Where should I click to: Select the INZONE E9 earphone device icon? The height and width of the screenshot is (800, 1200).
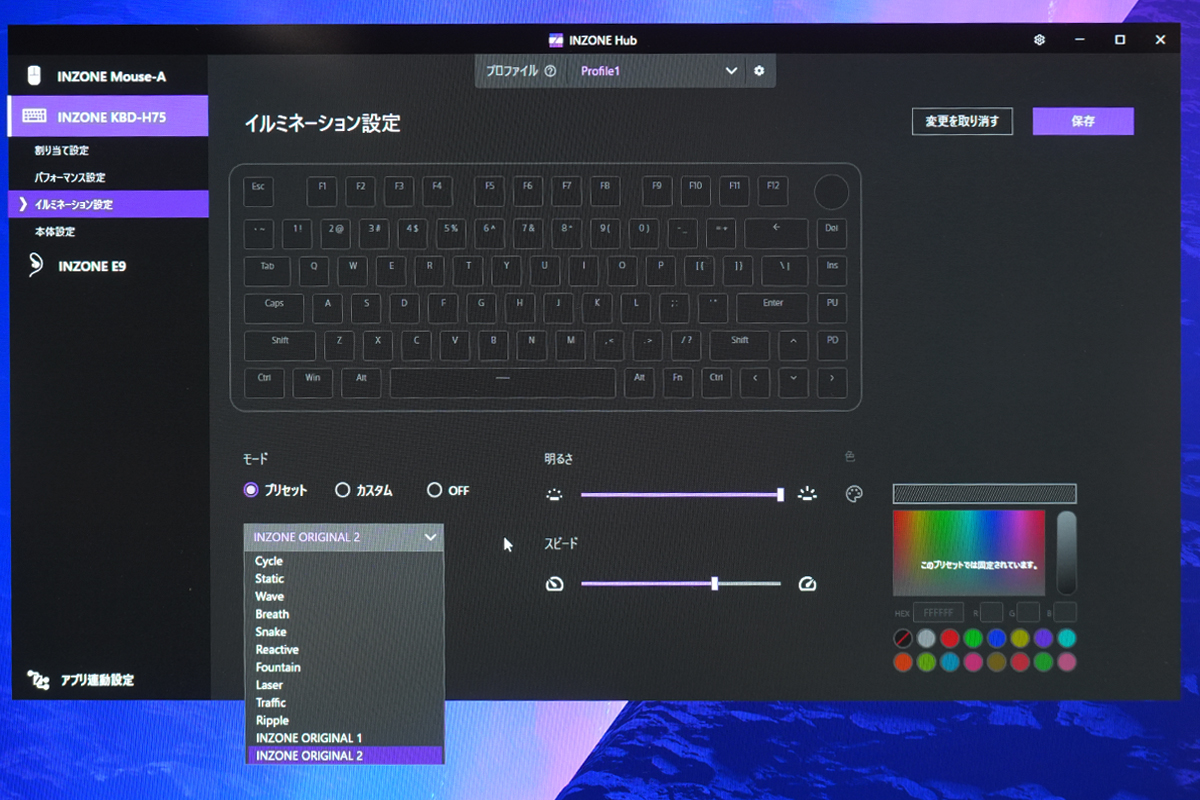tap(36, 265)
